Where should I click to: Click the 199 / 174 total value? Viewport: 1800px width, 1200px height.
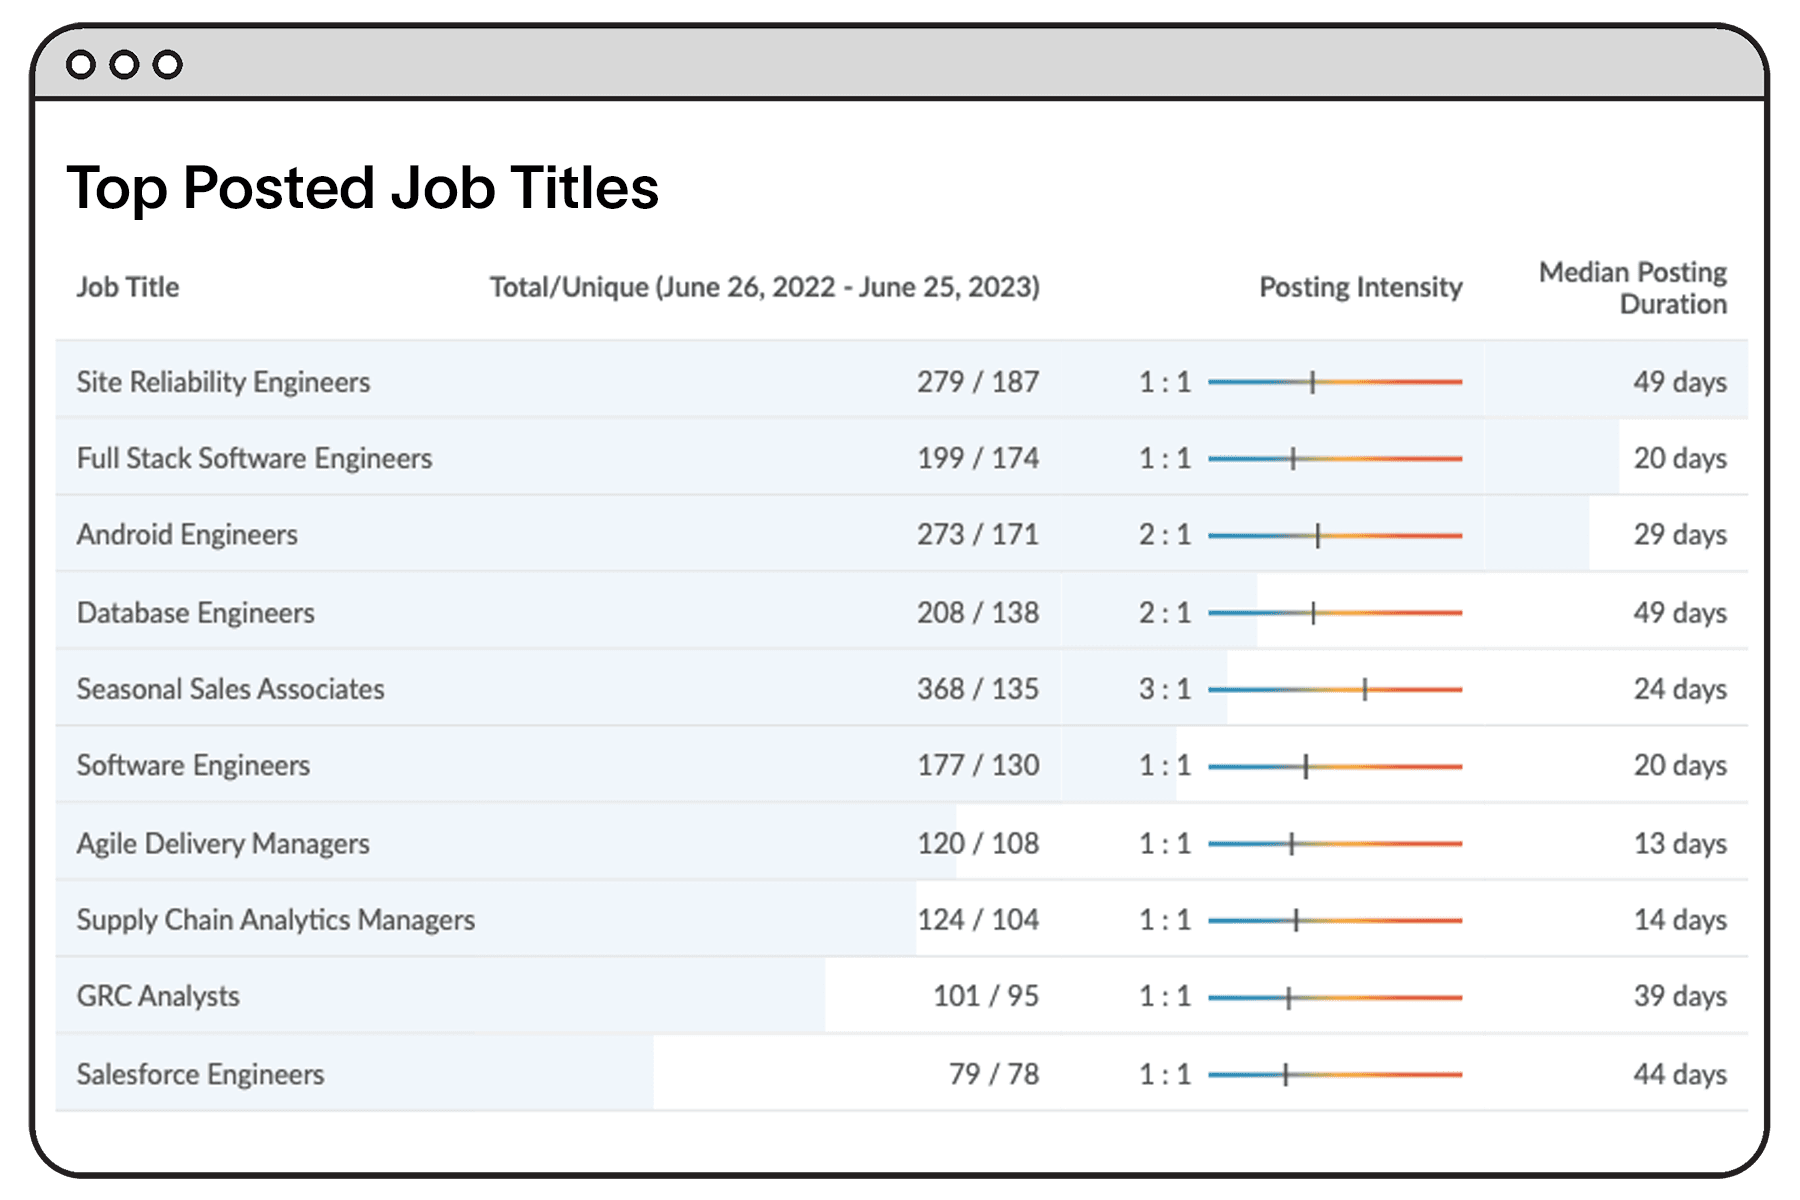pos(978,458)
